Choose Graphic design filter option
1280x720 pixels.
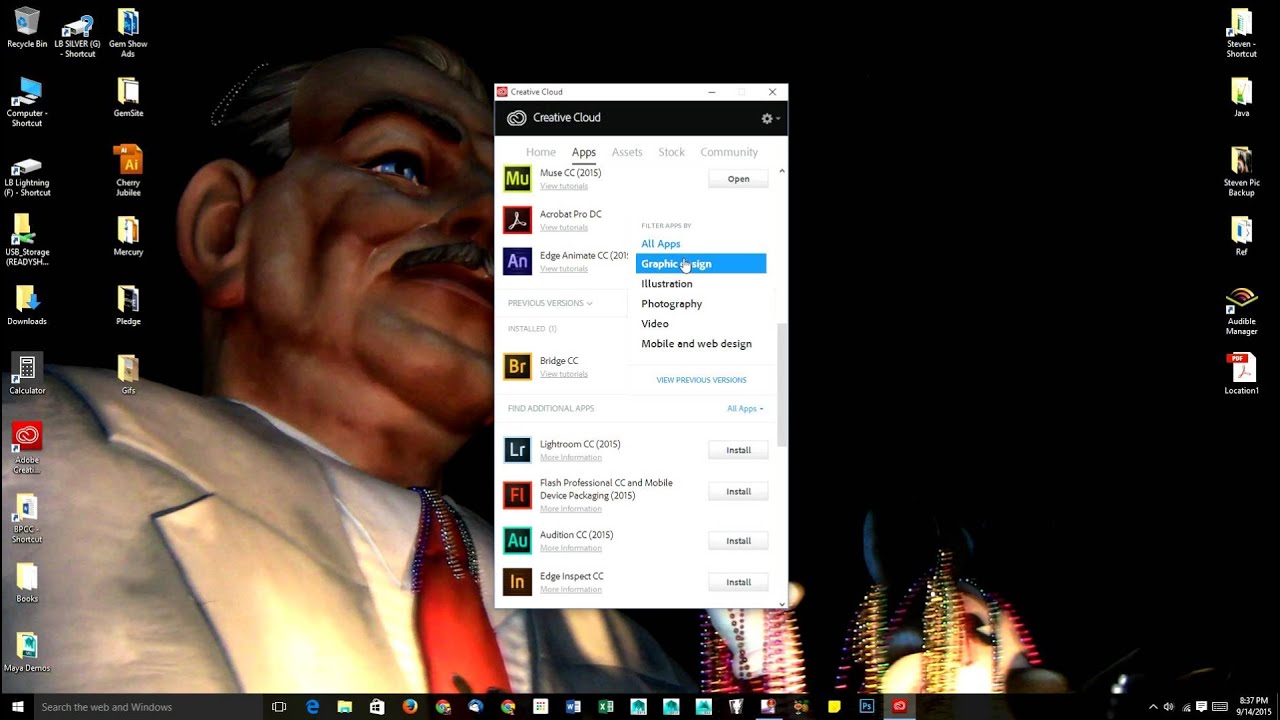point(701,264)
